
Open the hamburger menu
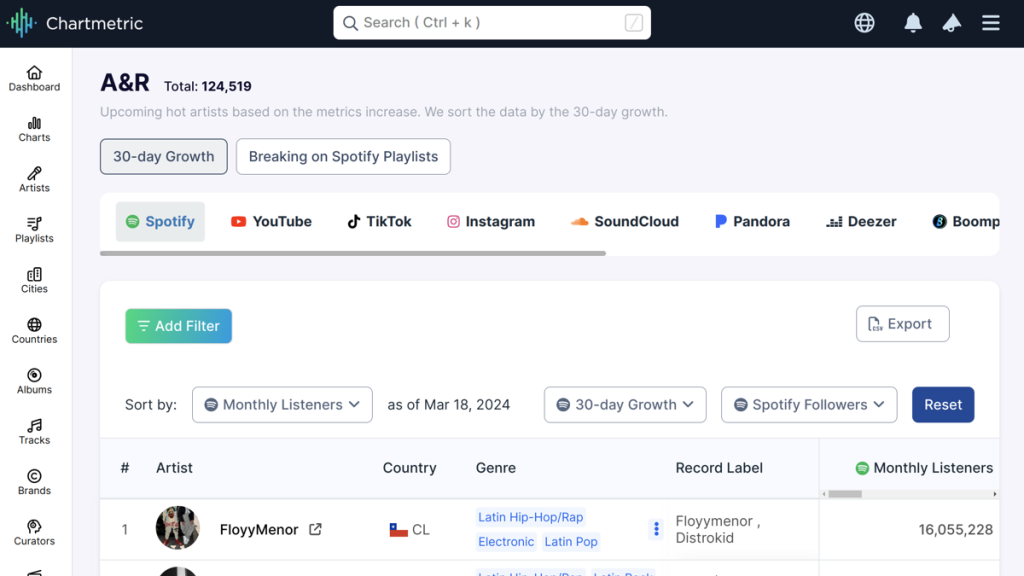pos(991,23)
